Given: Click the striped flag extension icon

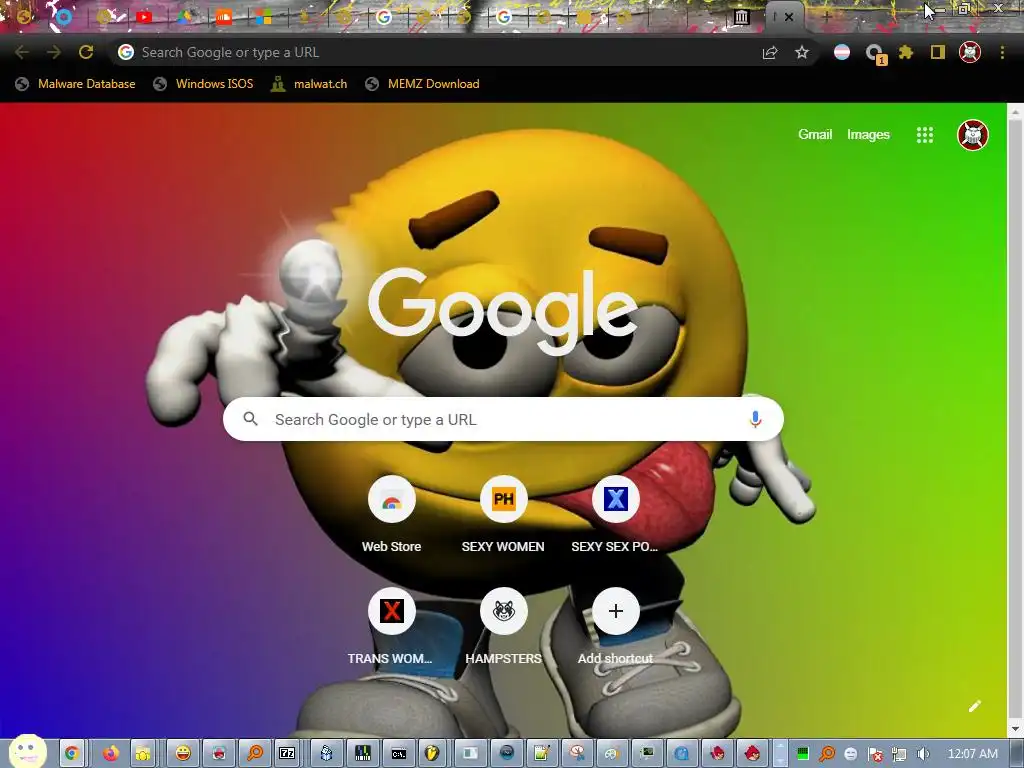Looking at the screenshot, I should [x=842, y=52].
